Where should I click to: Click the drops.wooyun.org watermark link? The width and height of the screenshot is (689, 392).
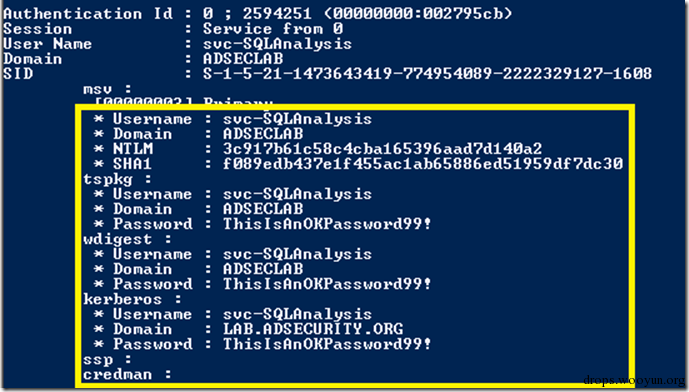coord(634,380)
